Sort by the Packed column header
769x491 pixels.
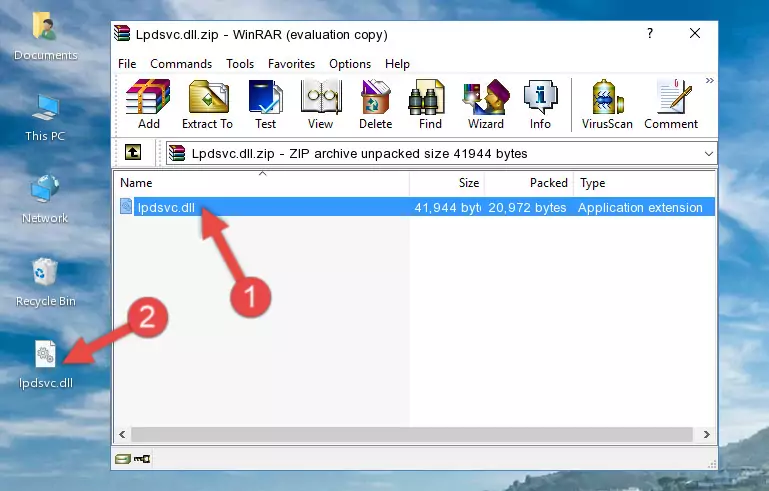529,183
